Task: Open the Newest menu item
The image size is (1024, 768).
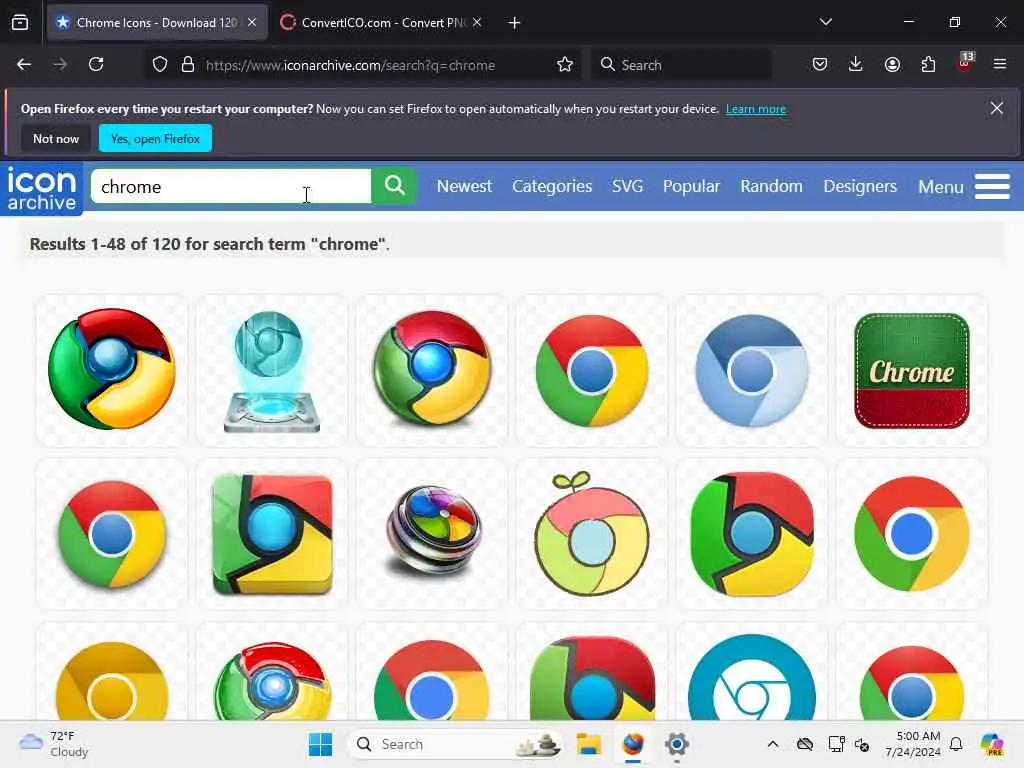Action: coord(464,186)
